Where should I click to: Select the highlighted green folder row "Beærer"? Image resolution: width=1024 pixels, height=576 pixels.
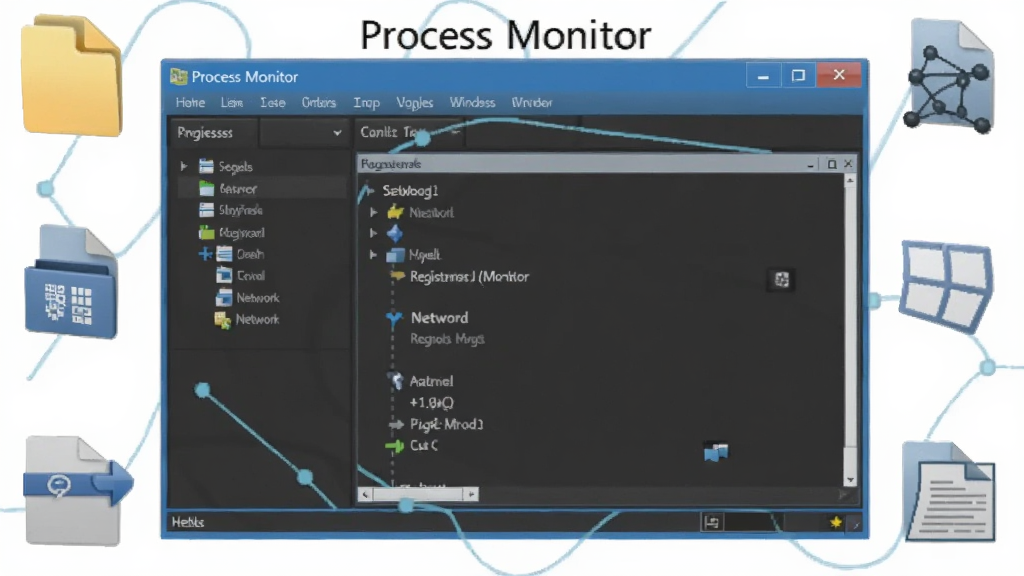point(261,189)
